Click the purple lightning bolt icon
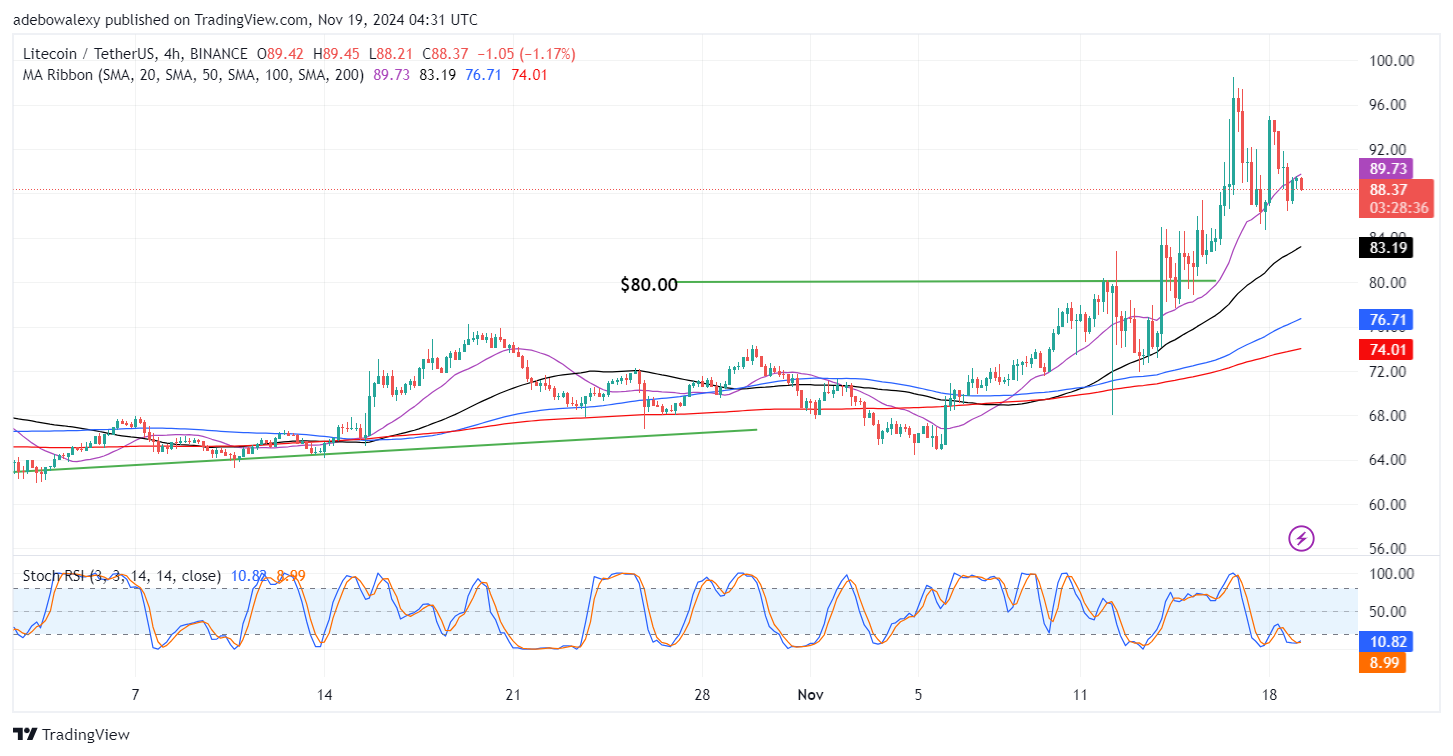 pos(1300,539)
